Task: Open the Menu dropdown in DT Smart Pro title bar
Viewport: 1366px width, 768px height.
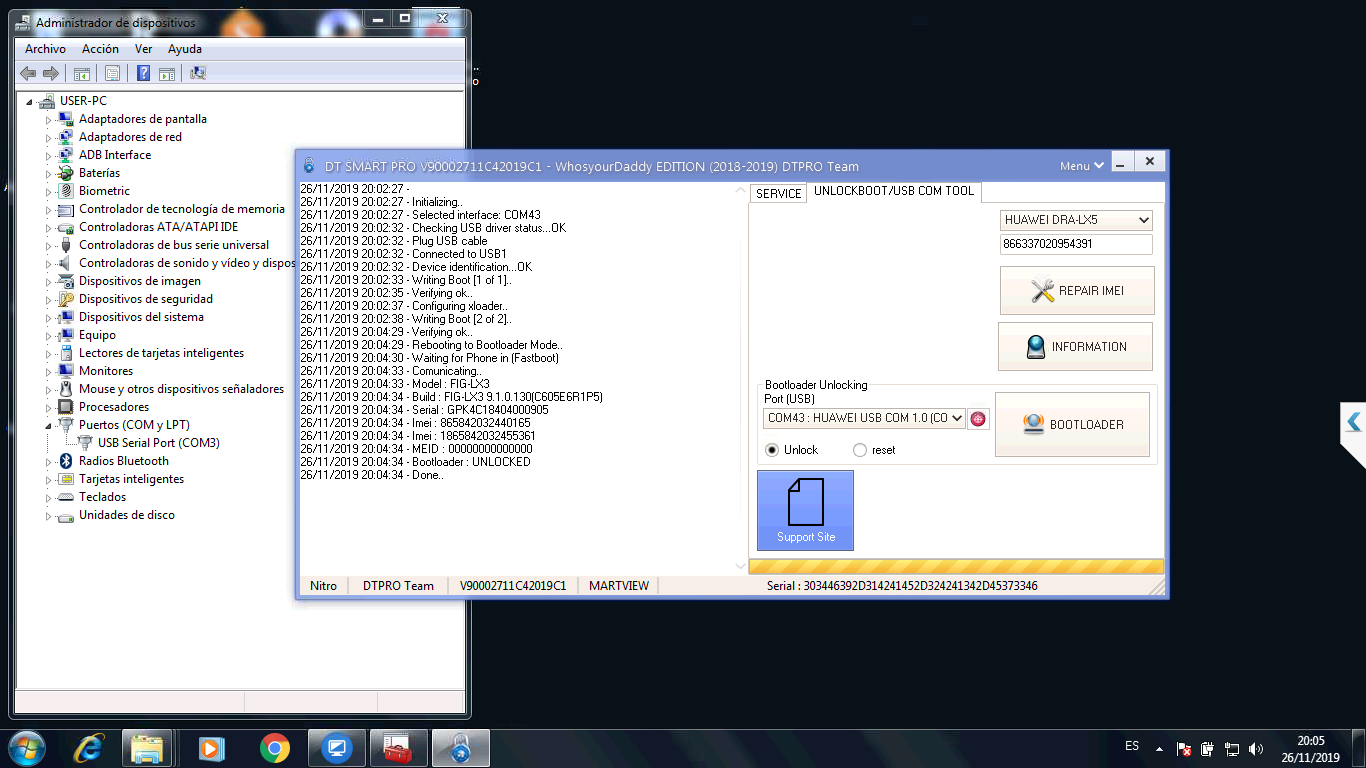Action: (1082, 166)
